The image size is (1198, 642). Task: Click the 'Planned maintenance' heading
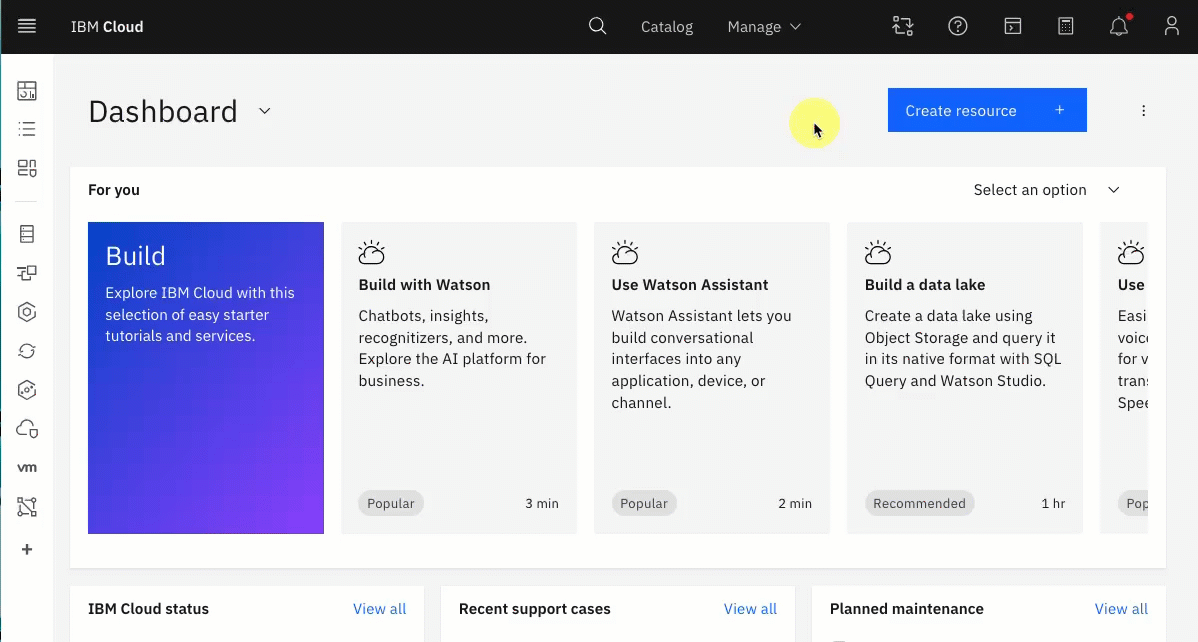pyautogui.click(x=906, y=609)
